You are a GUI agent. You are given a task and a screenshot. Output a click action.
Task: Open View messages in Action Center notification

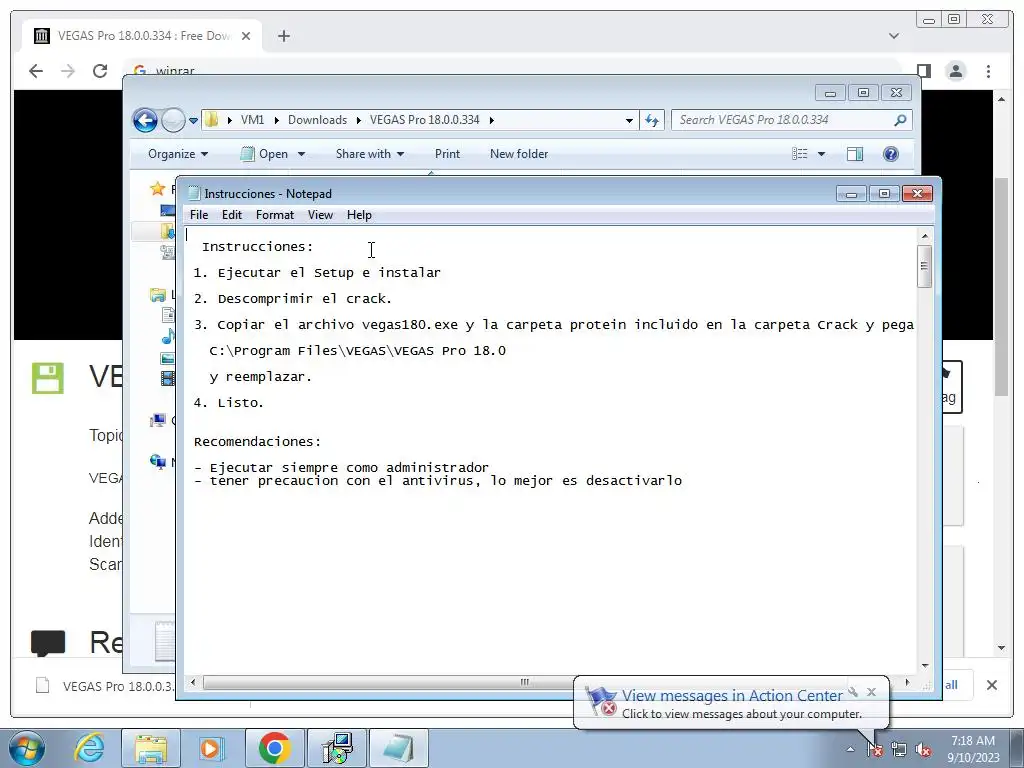pos(731,696)
